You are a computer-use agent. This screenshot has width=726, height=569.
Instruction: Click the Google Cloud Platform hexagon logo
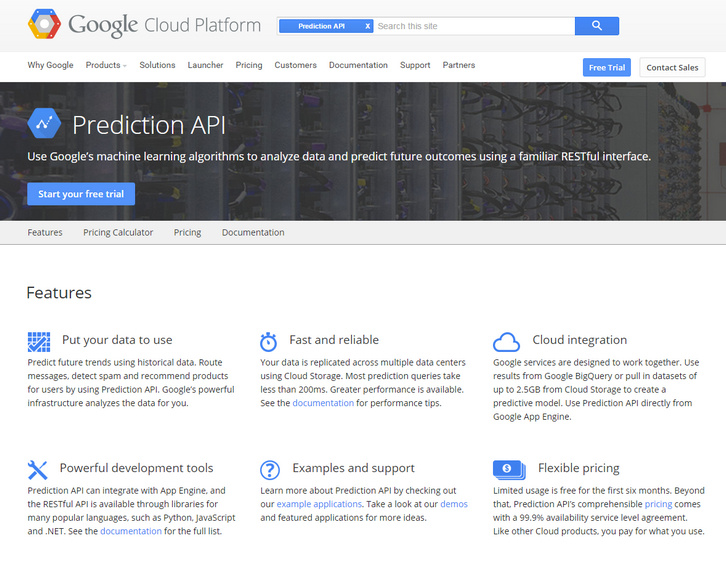pyautogui.click(x=44, y=24)
